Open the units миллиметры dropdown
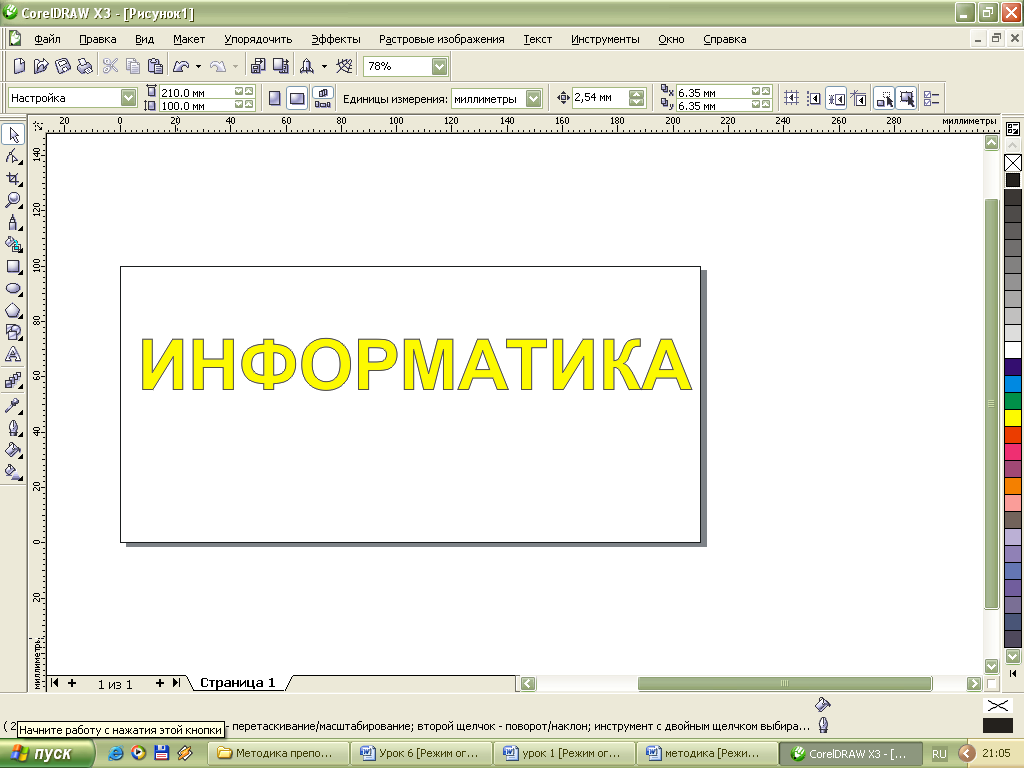The width and height of the screenshot is (1024, 768). [x=534, y=99]
